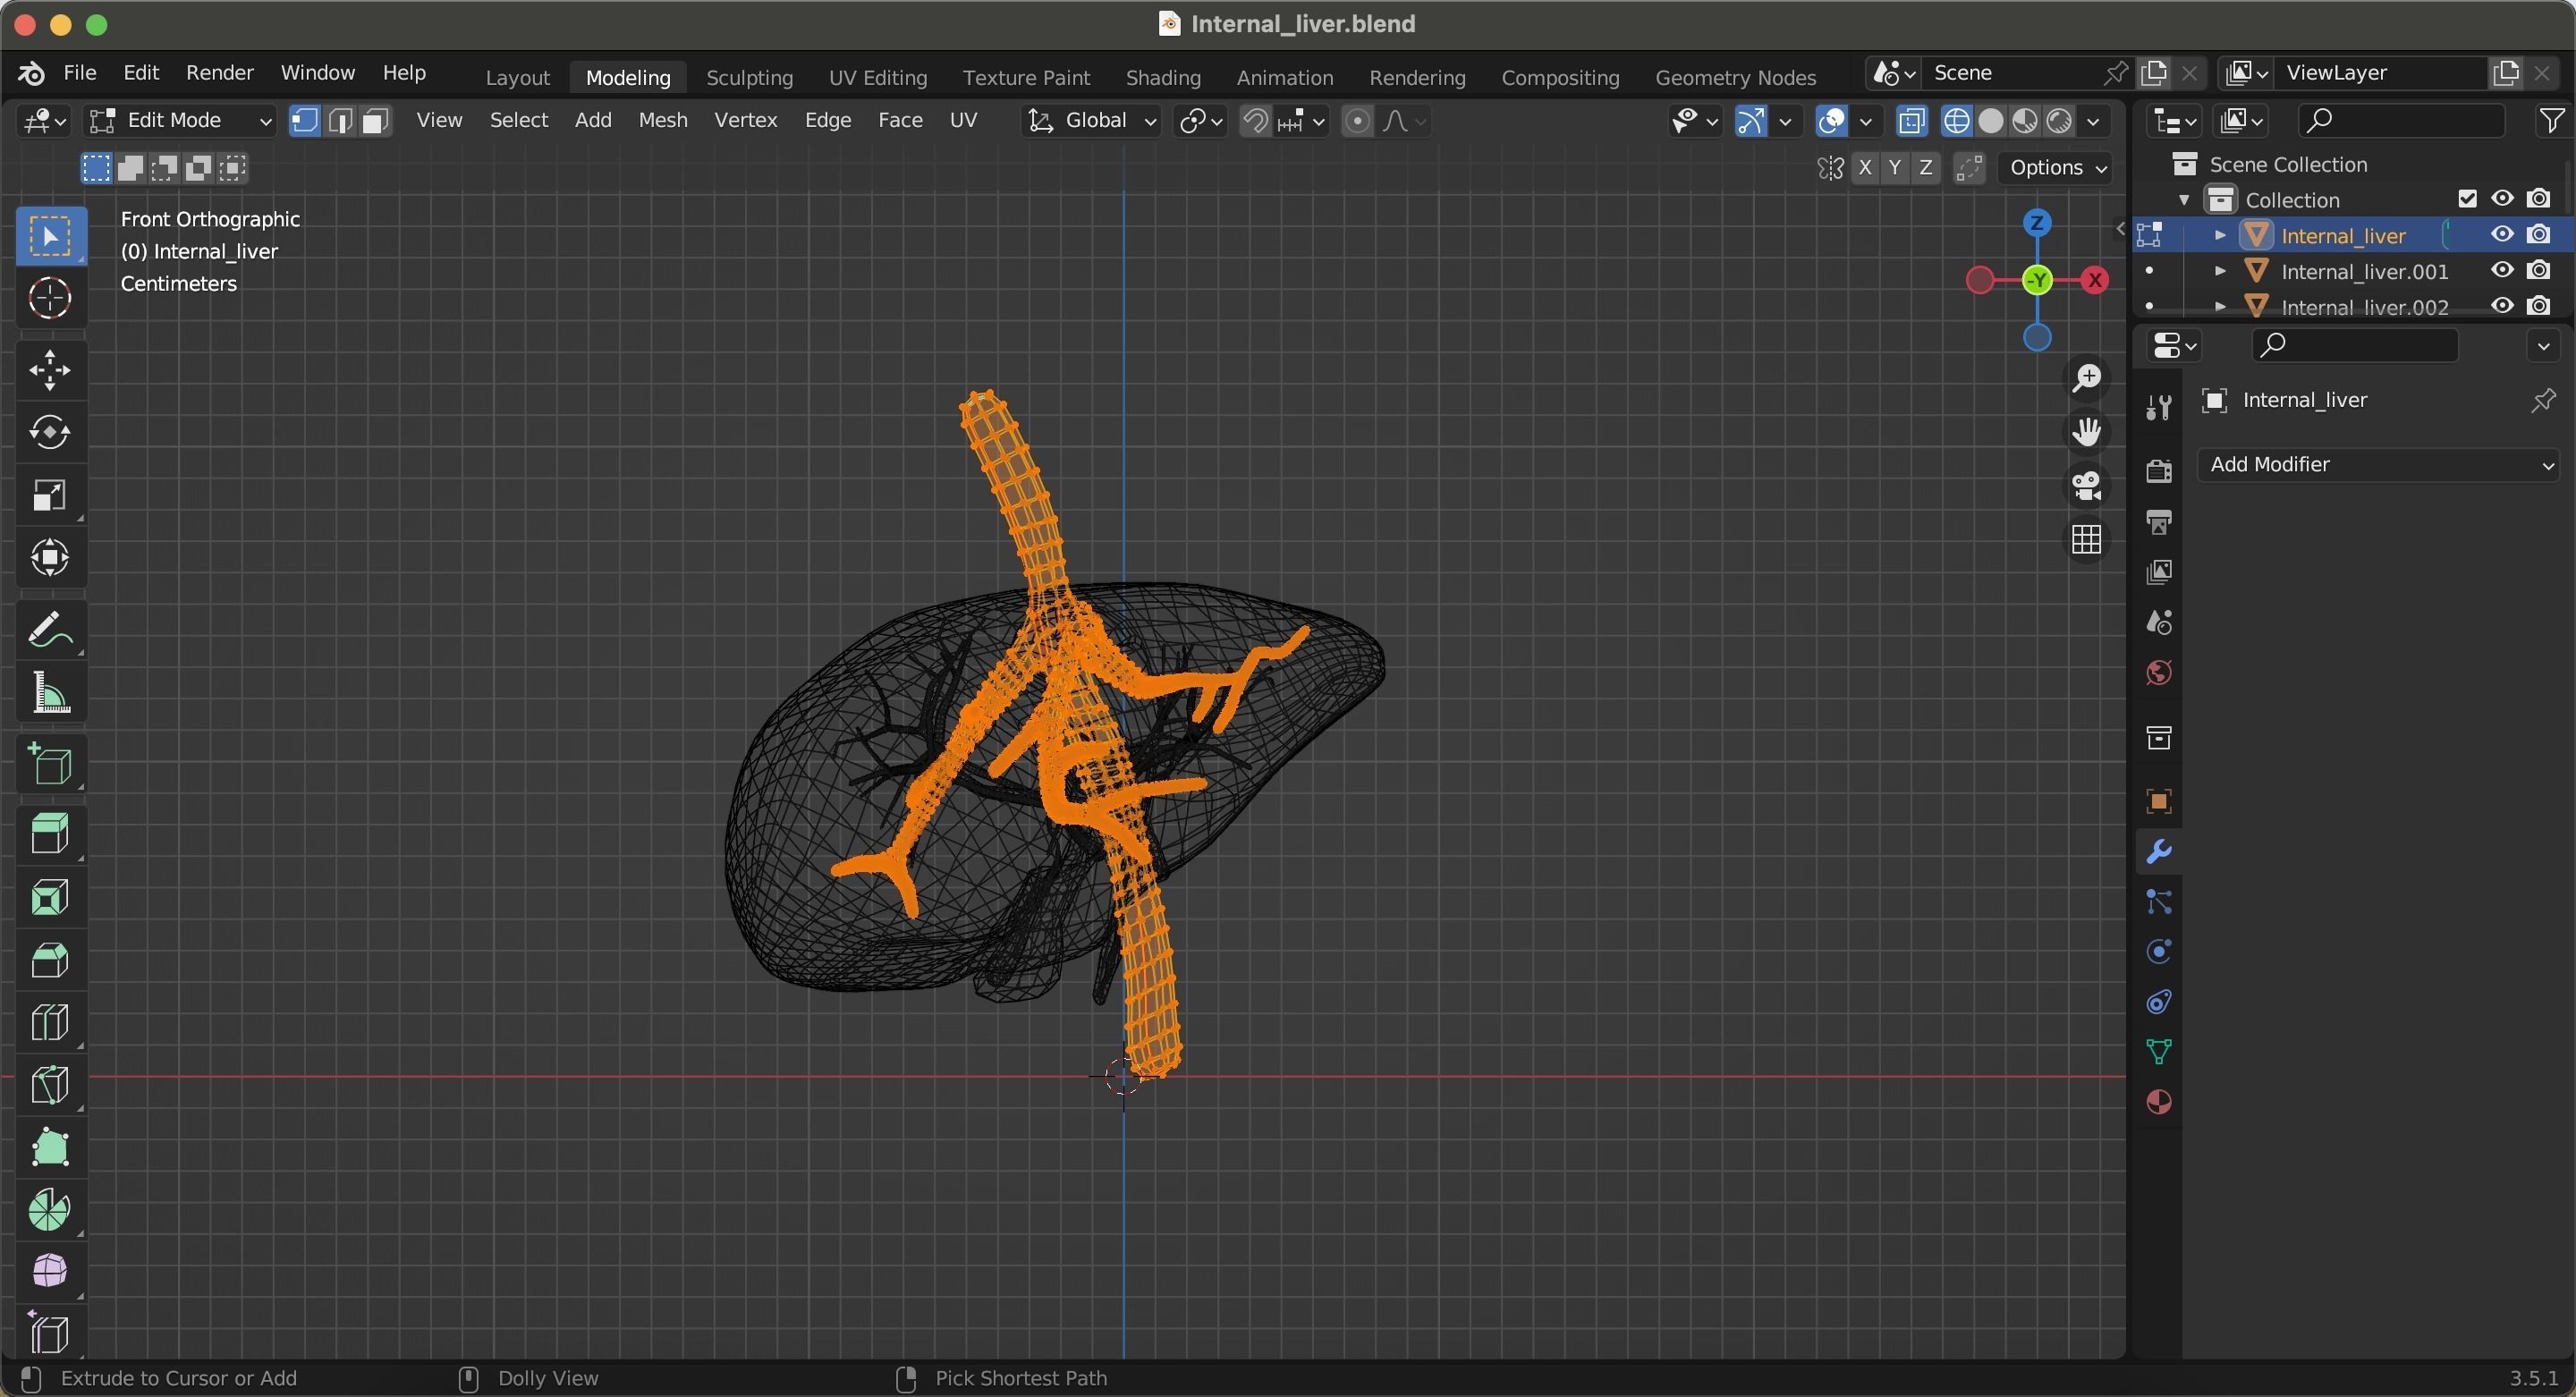Enable edge select mode

click(340, 121)
